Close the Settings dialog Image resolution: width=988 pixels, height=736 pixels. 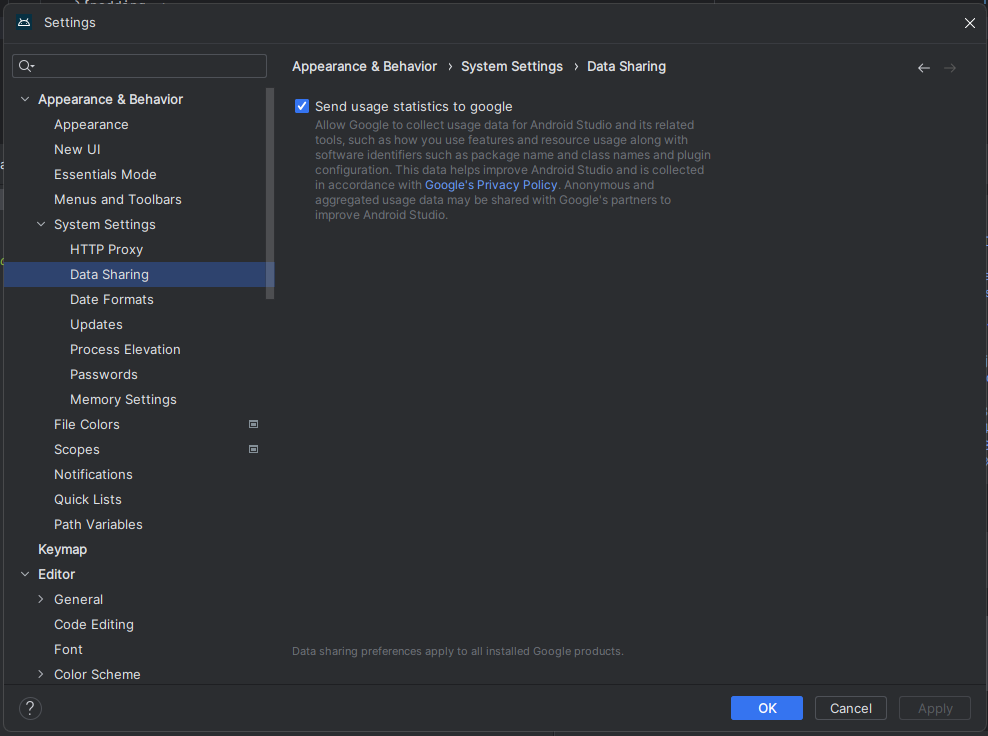969,23
